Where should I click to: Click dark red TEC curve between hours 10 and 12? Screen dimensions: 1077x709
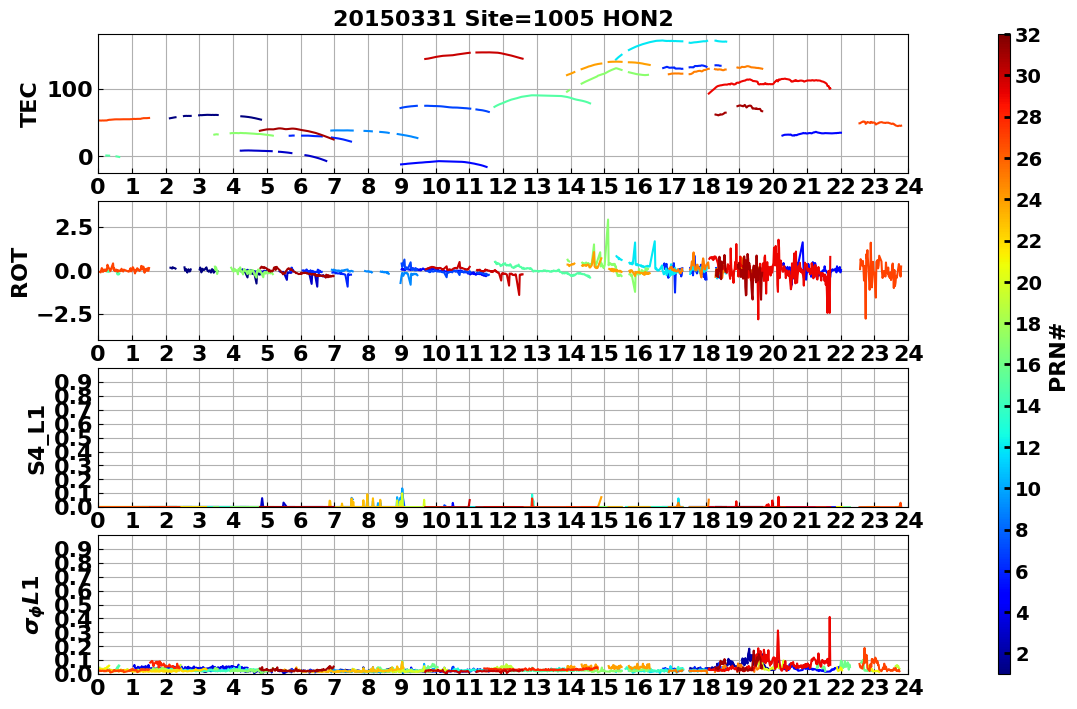coord(474,54)
